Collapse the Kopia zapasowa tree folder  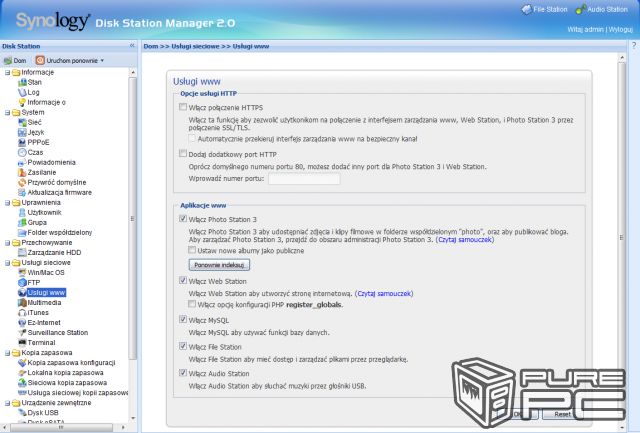click(7, 353)
